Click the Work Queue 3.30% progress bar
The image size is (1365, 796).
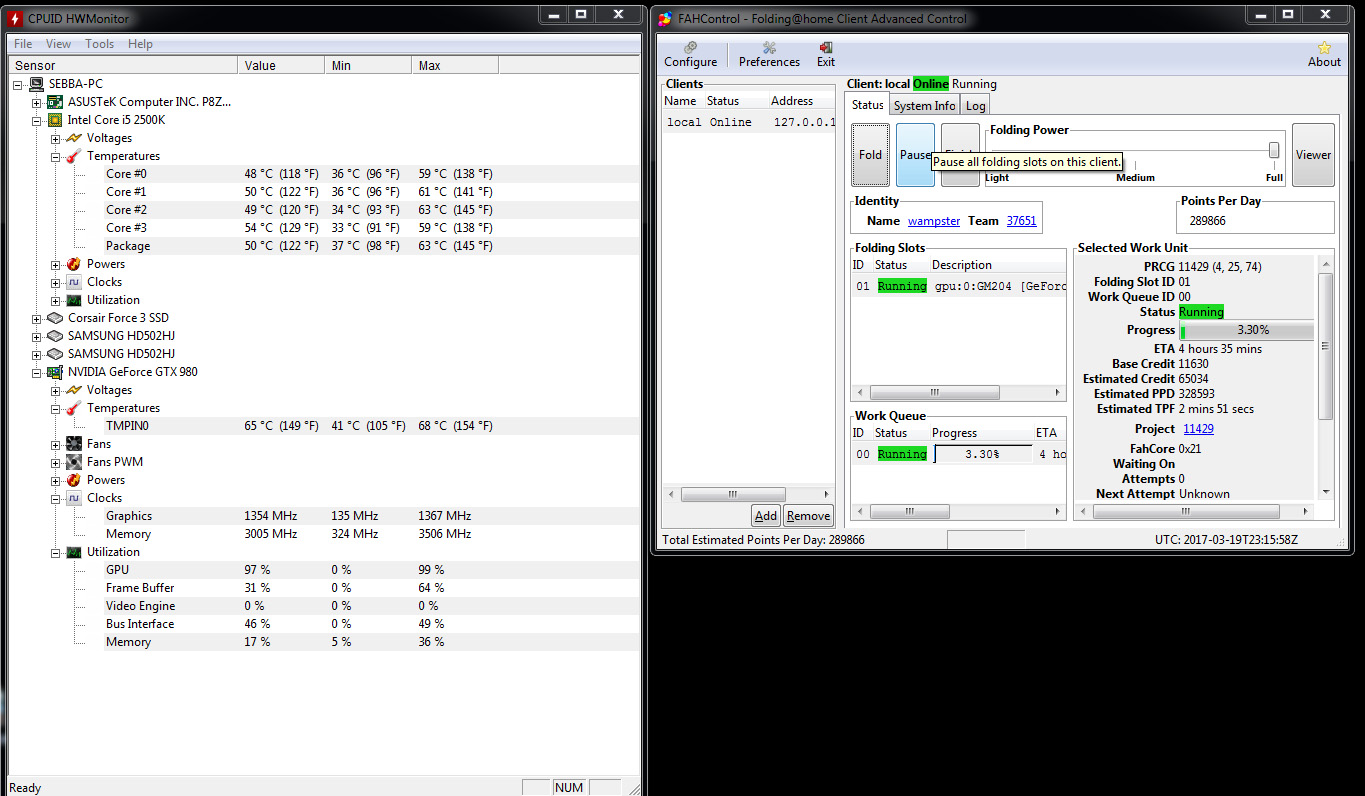[x=983, y=454]
